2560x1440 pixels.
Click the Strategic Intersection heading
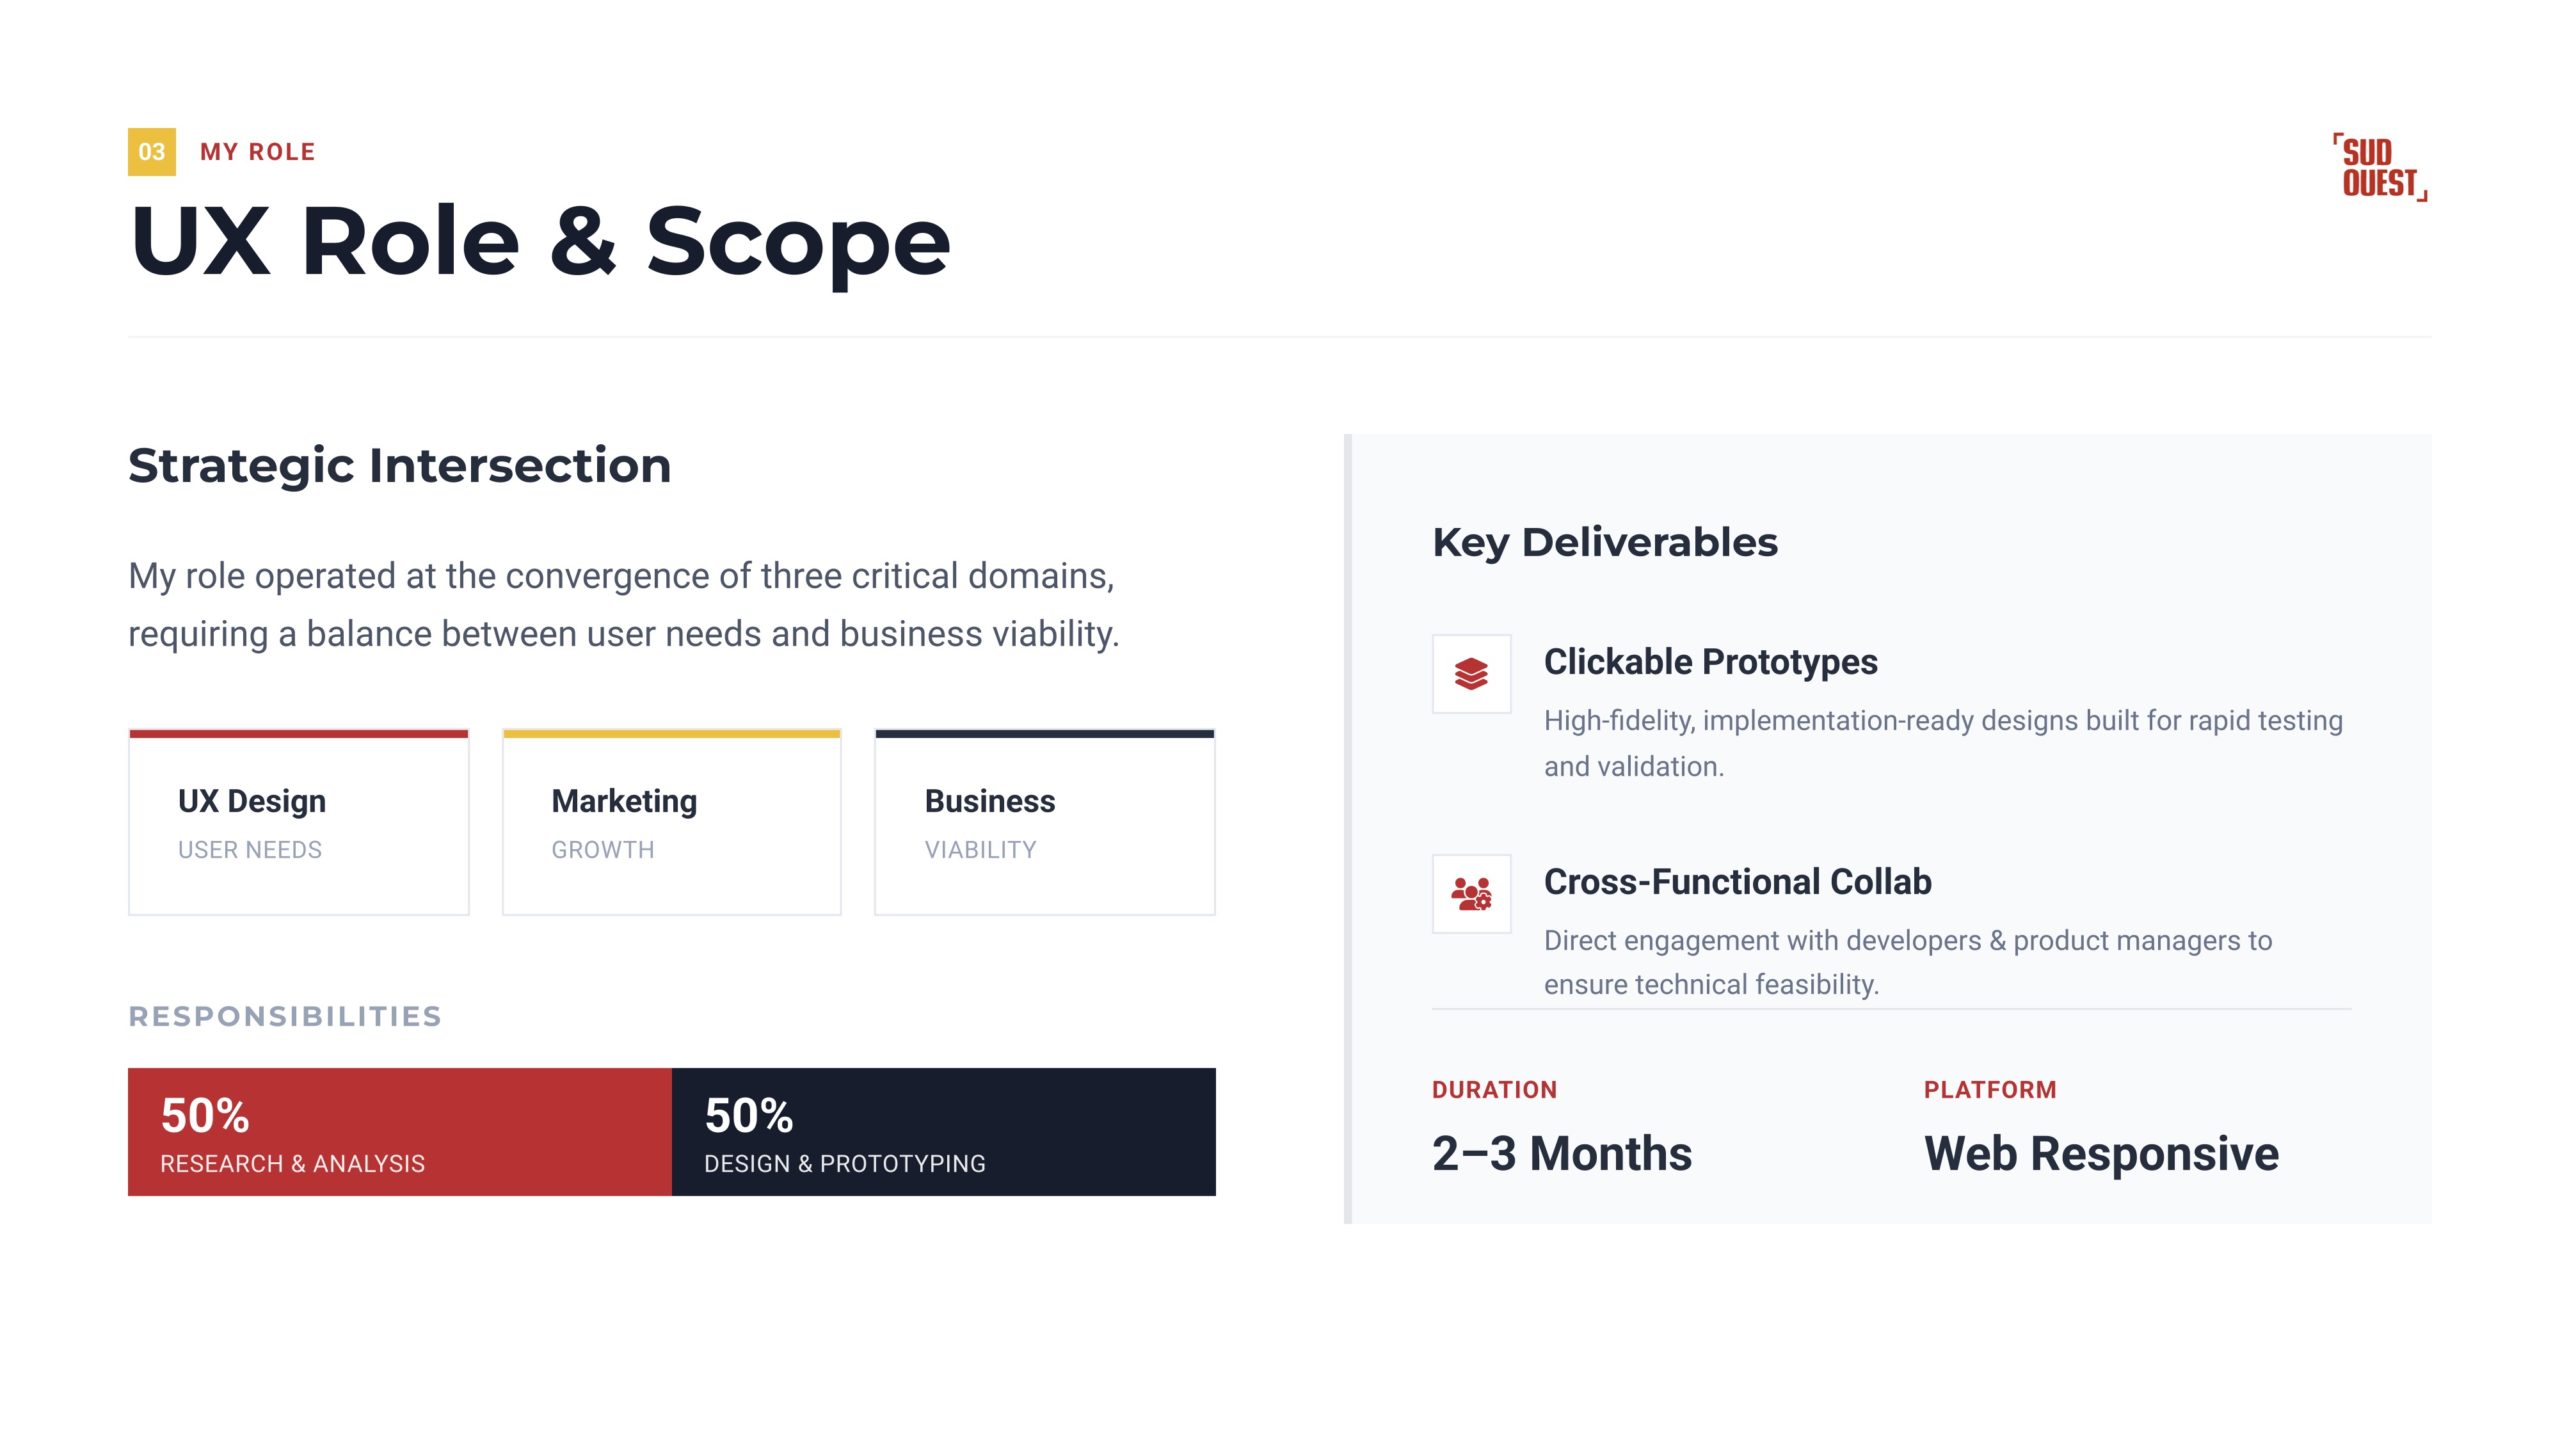coord(400,466)
